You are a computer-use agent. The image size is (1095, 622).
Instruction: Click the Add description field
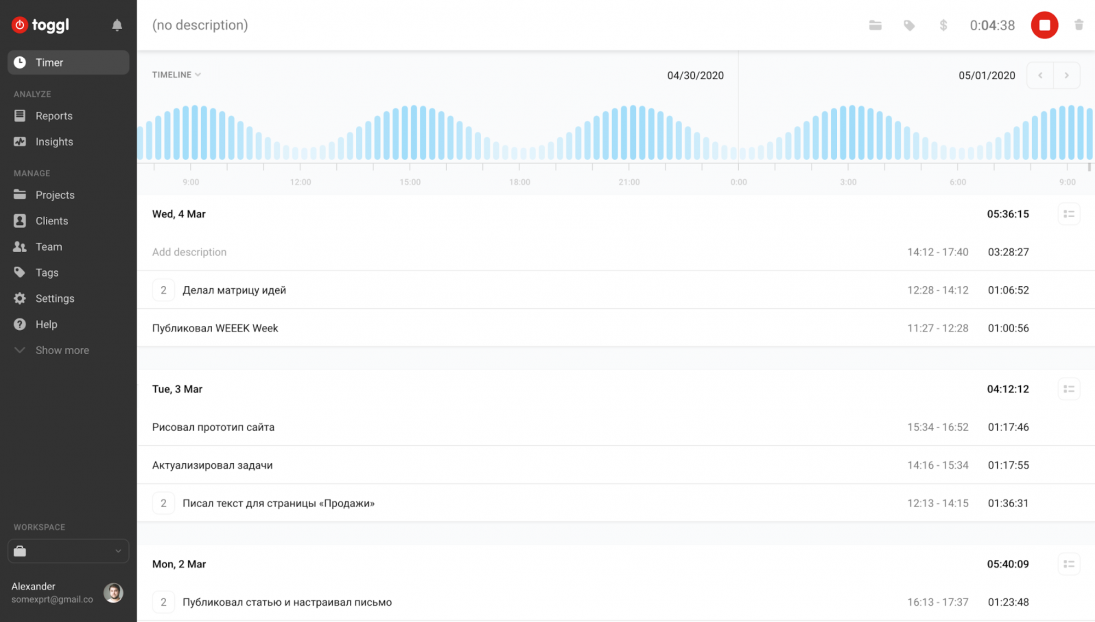[x=190, y=252]
